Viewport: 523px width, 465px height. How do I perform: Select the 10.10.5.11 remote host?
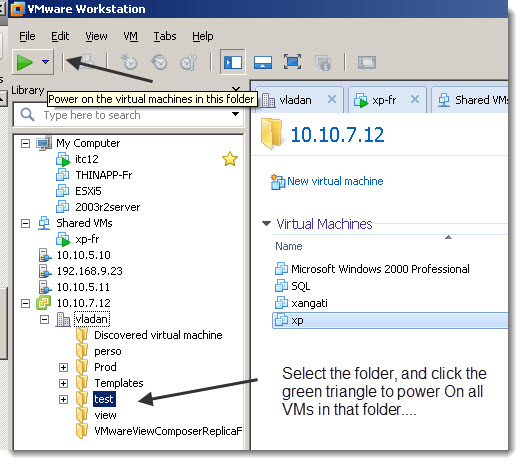[83, 287]
